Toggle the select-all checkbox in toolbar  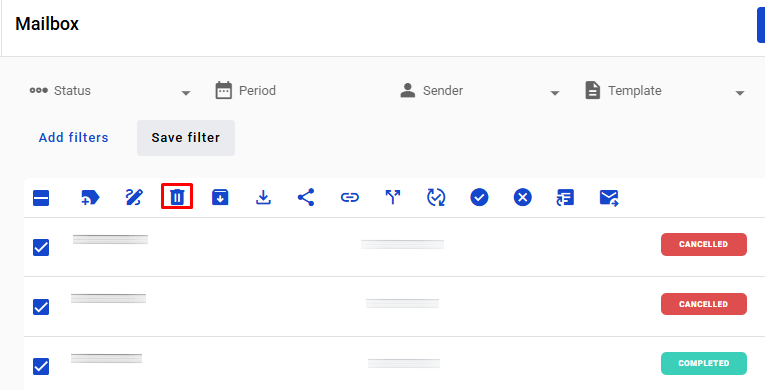point(41,198)
